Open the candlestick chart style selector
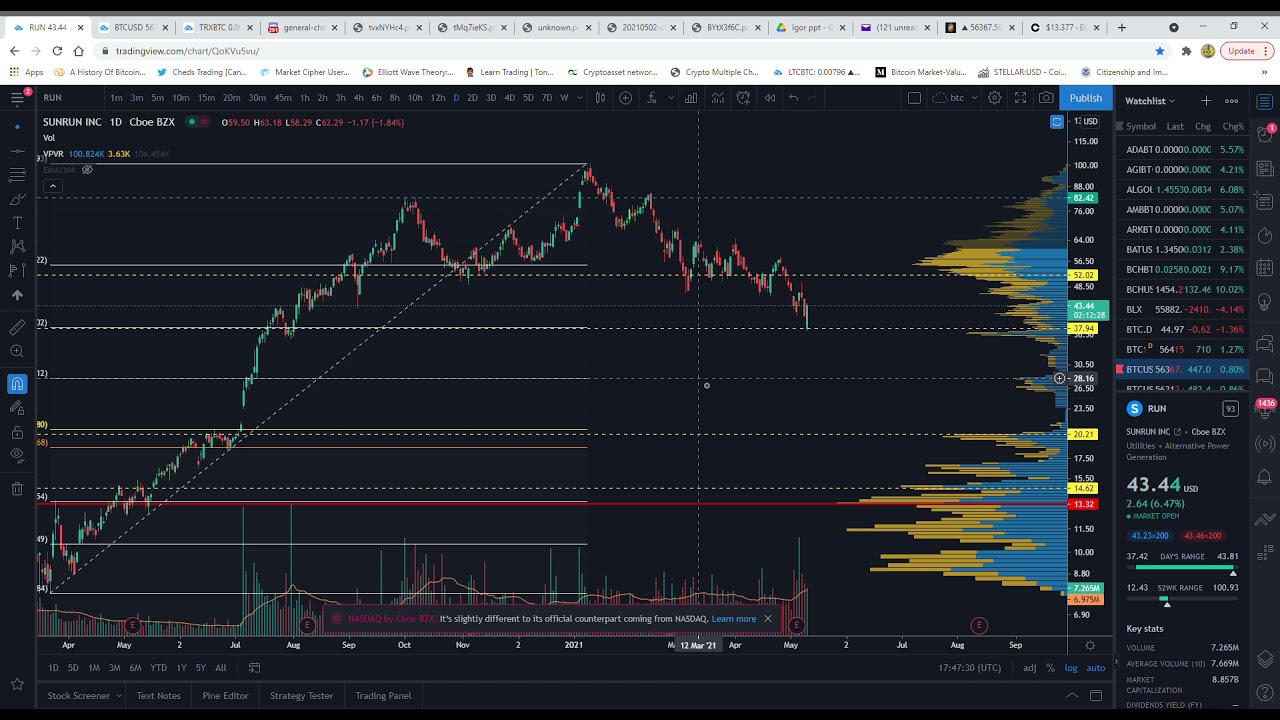Image resolution: width=1280 pixels, height=720 pixels. pyautogui.click(x=600, y=98)
